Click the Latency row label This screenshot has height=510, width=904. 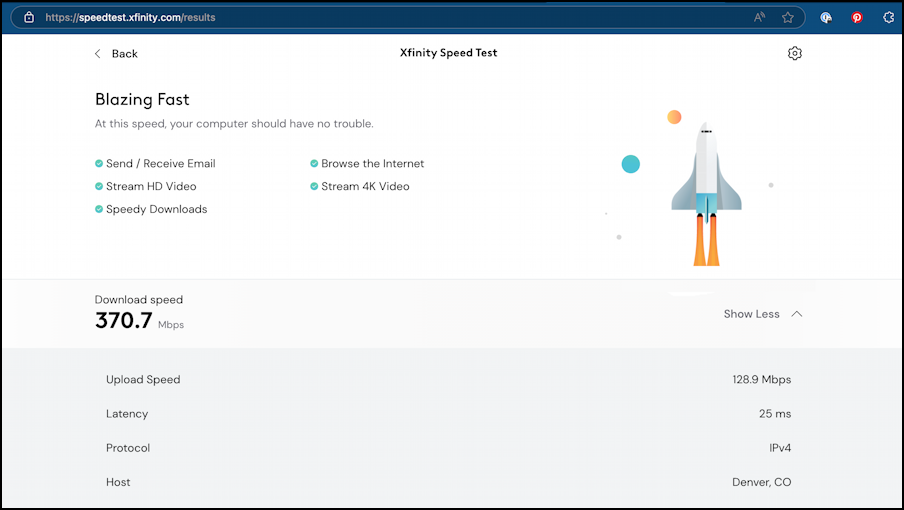point(127,414)
